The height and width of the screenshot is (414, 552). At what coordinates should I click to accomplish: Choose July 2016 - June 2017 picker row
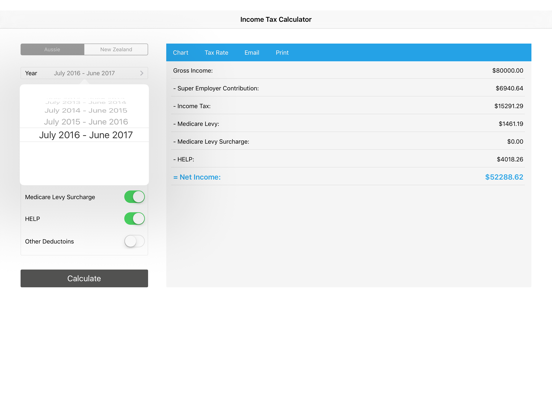pos(84,135)
